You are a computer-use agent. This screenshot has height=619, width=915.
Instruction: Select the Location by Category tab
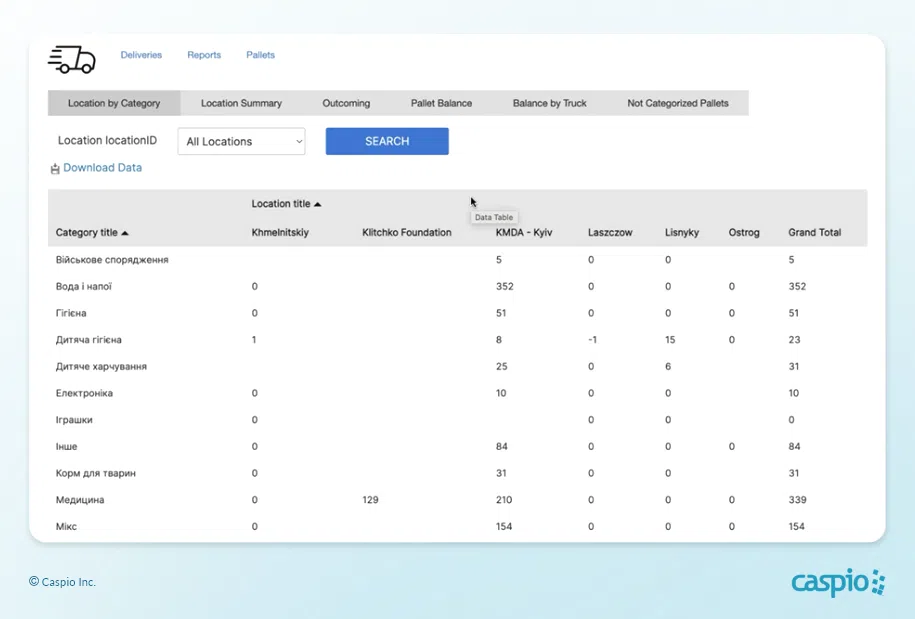coord(114,103)
